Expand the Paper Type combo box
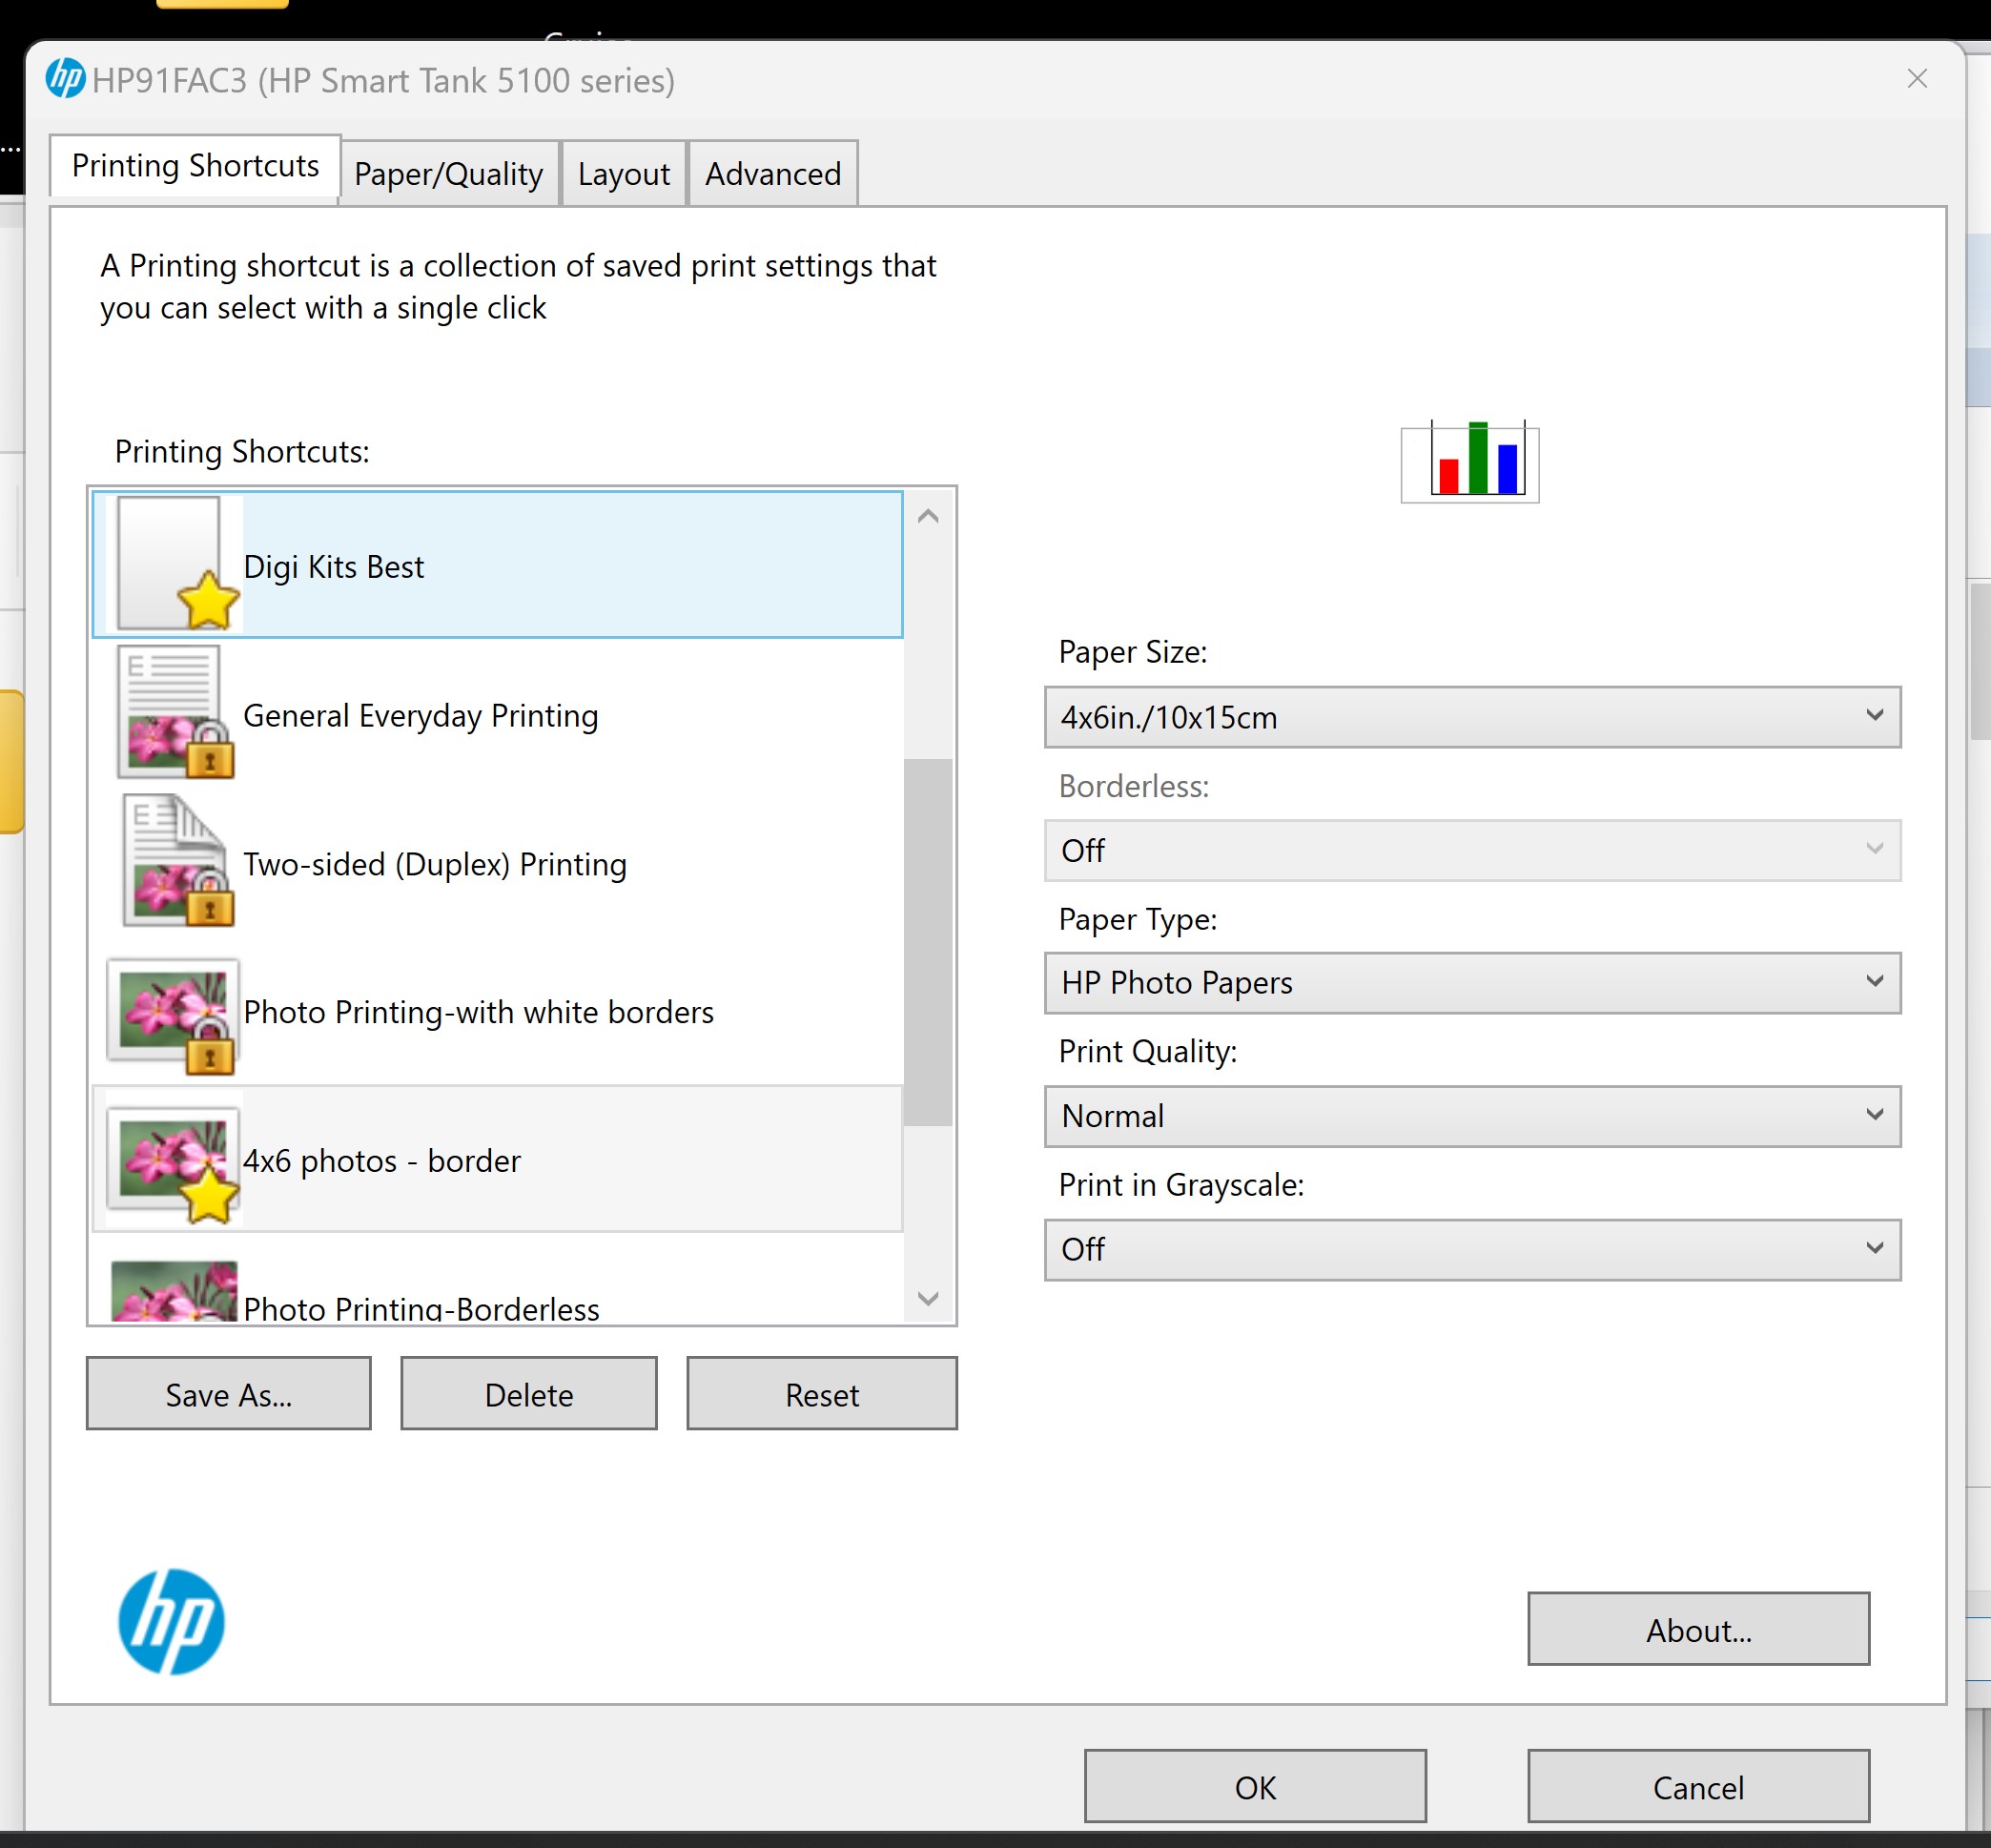The image size is (1991, 1848). pyautogui.click(x=1472, y=983)
